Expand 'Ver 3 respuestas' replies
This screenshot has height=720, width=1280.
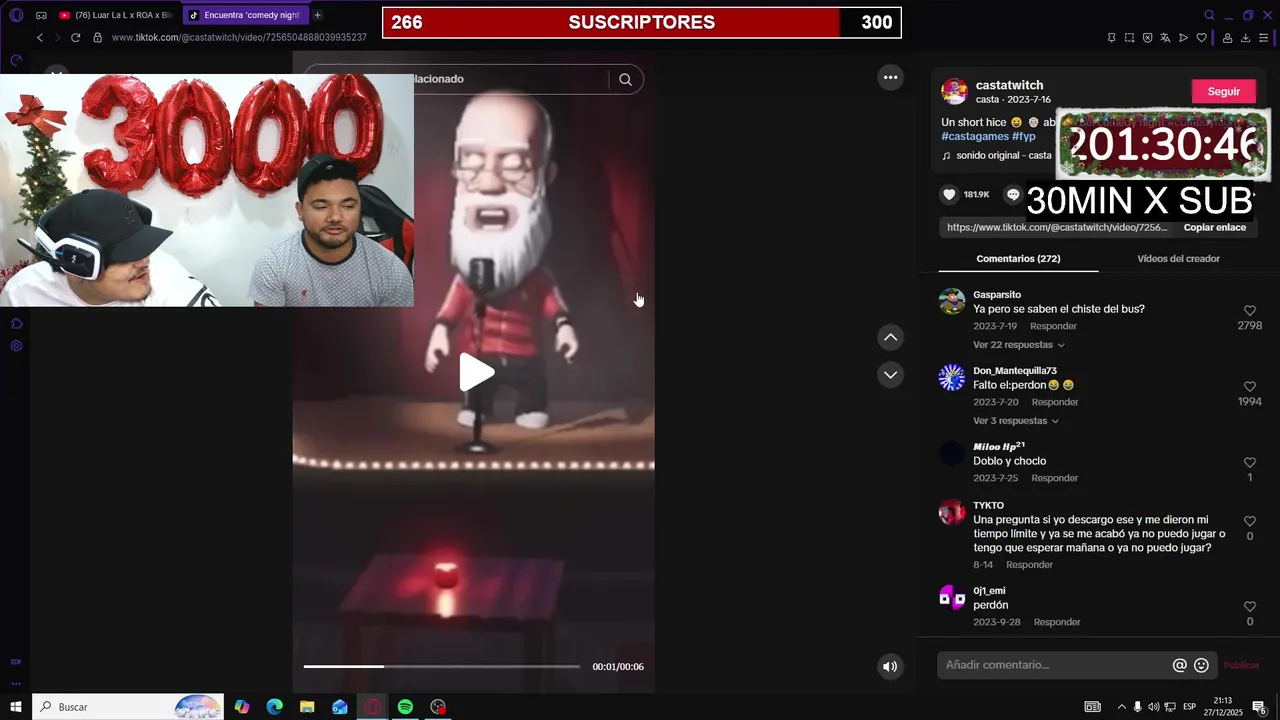(1016, 421)
